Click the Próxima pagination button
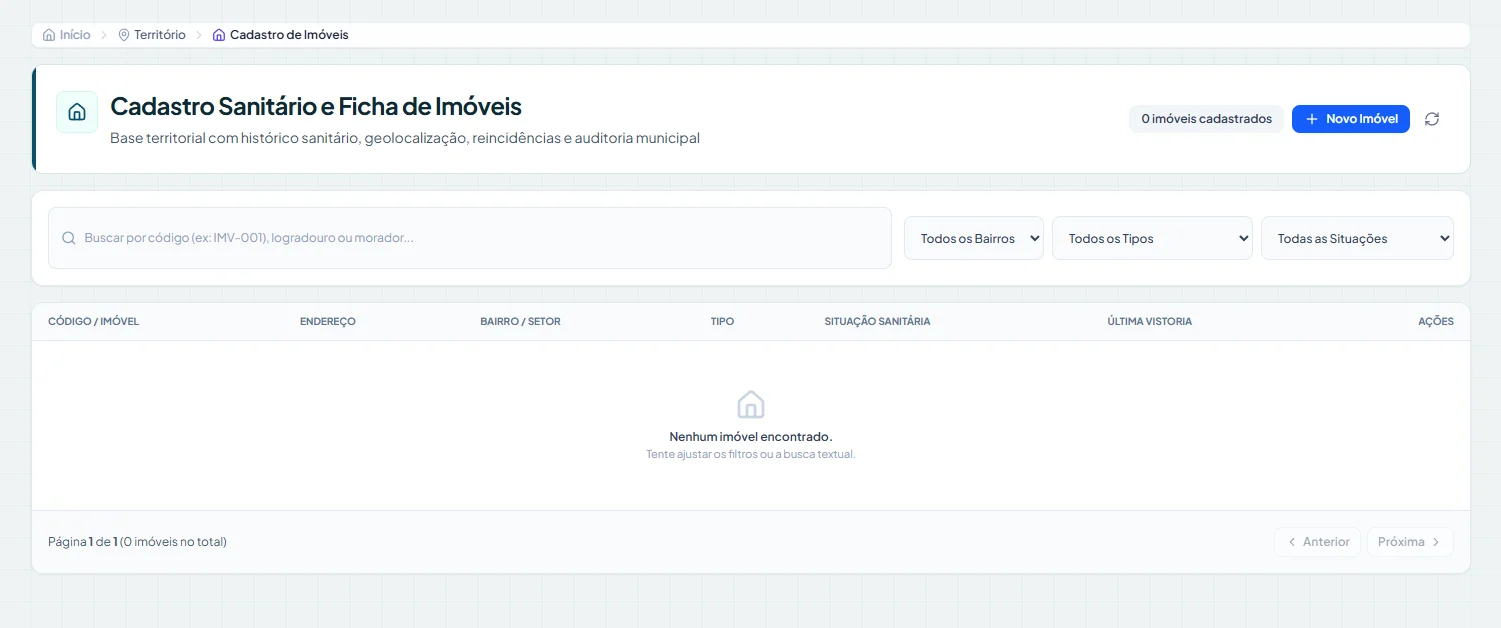The height and width of the screenshot is (628, 1501). coord(1410,542)
